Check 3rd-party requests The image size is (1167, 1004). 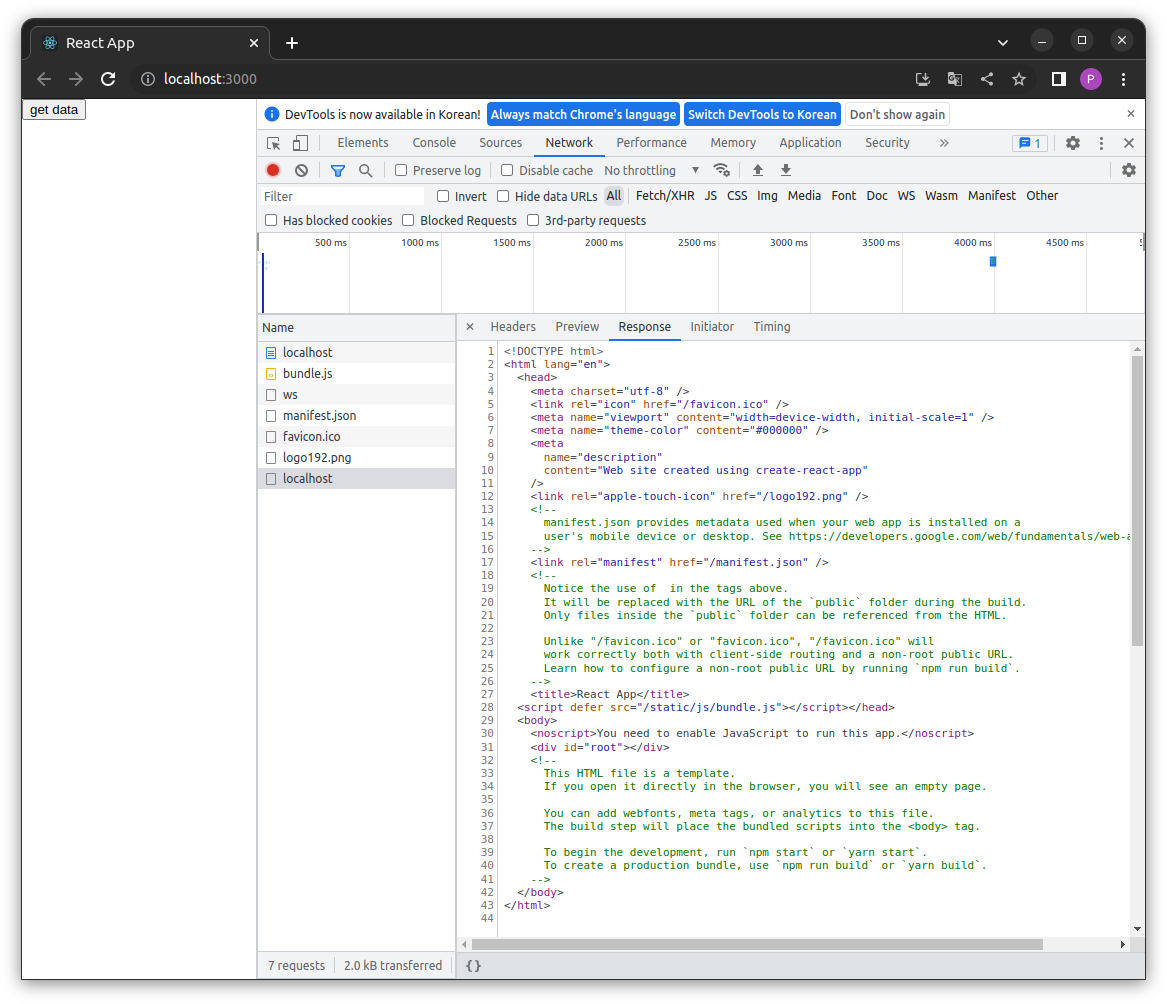pos(533,220)
